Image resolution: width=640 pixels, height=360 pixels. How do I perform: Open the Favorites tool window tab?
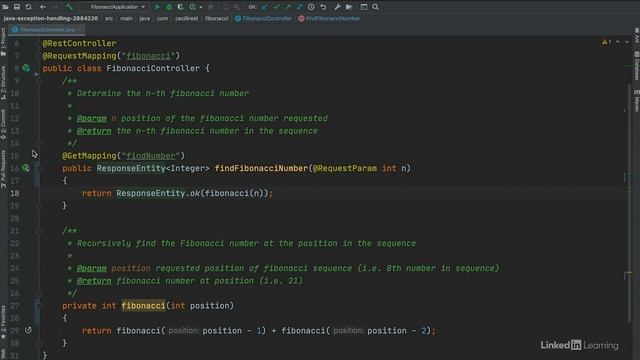tap(3, 322)
